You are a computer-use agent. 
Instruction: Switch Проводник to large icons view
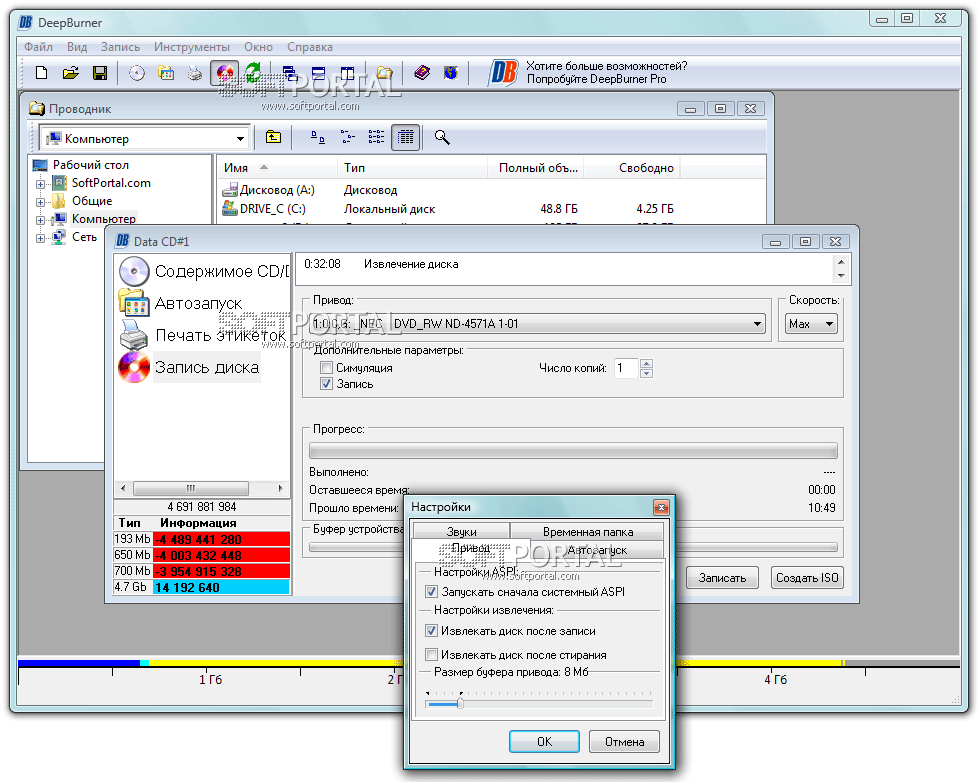coord(317,137)
